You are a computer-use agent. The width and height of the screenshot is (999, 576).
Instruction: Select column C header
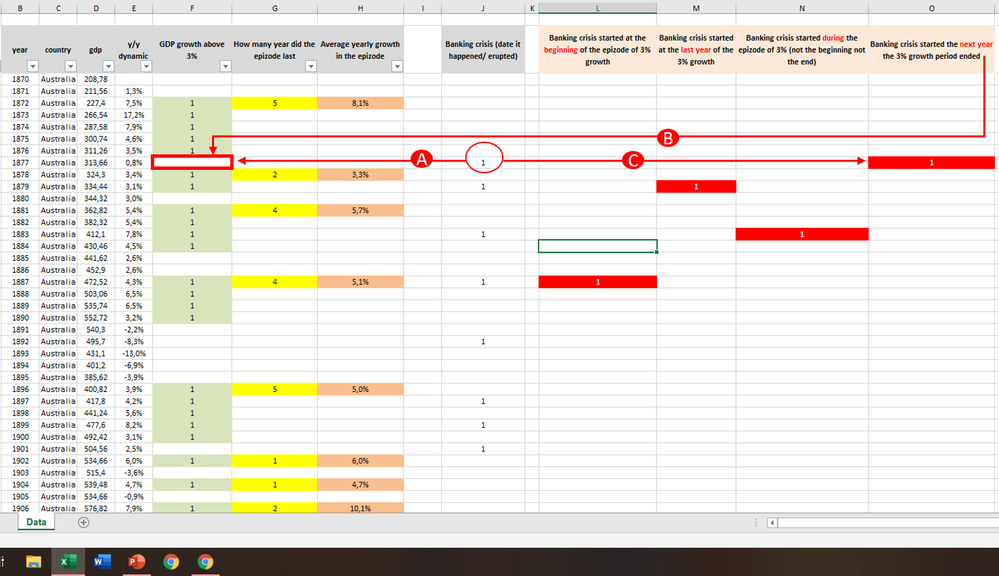58,8
